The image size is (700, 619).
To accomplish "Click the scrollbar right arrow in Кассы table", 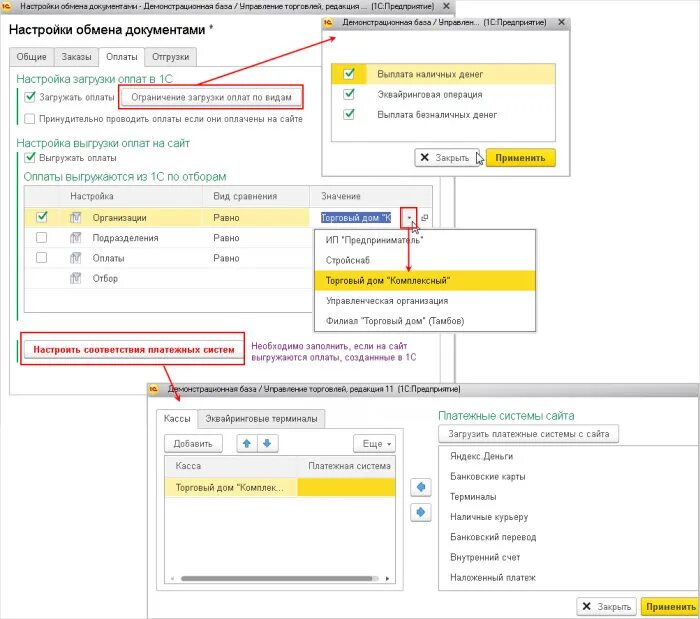I will coord(388,579).
